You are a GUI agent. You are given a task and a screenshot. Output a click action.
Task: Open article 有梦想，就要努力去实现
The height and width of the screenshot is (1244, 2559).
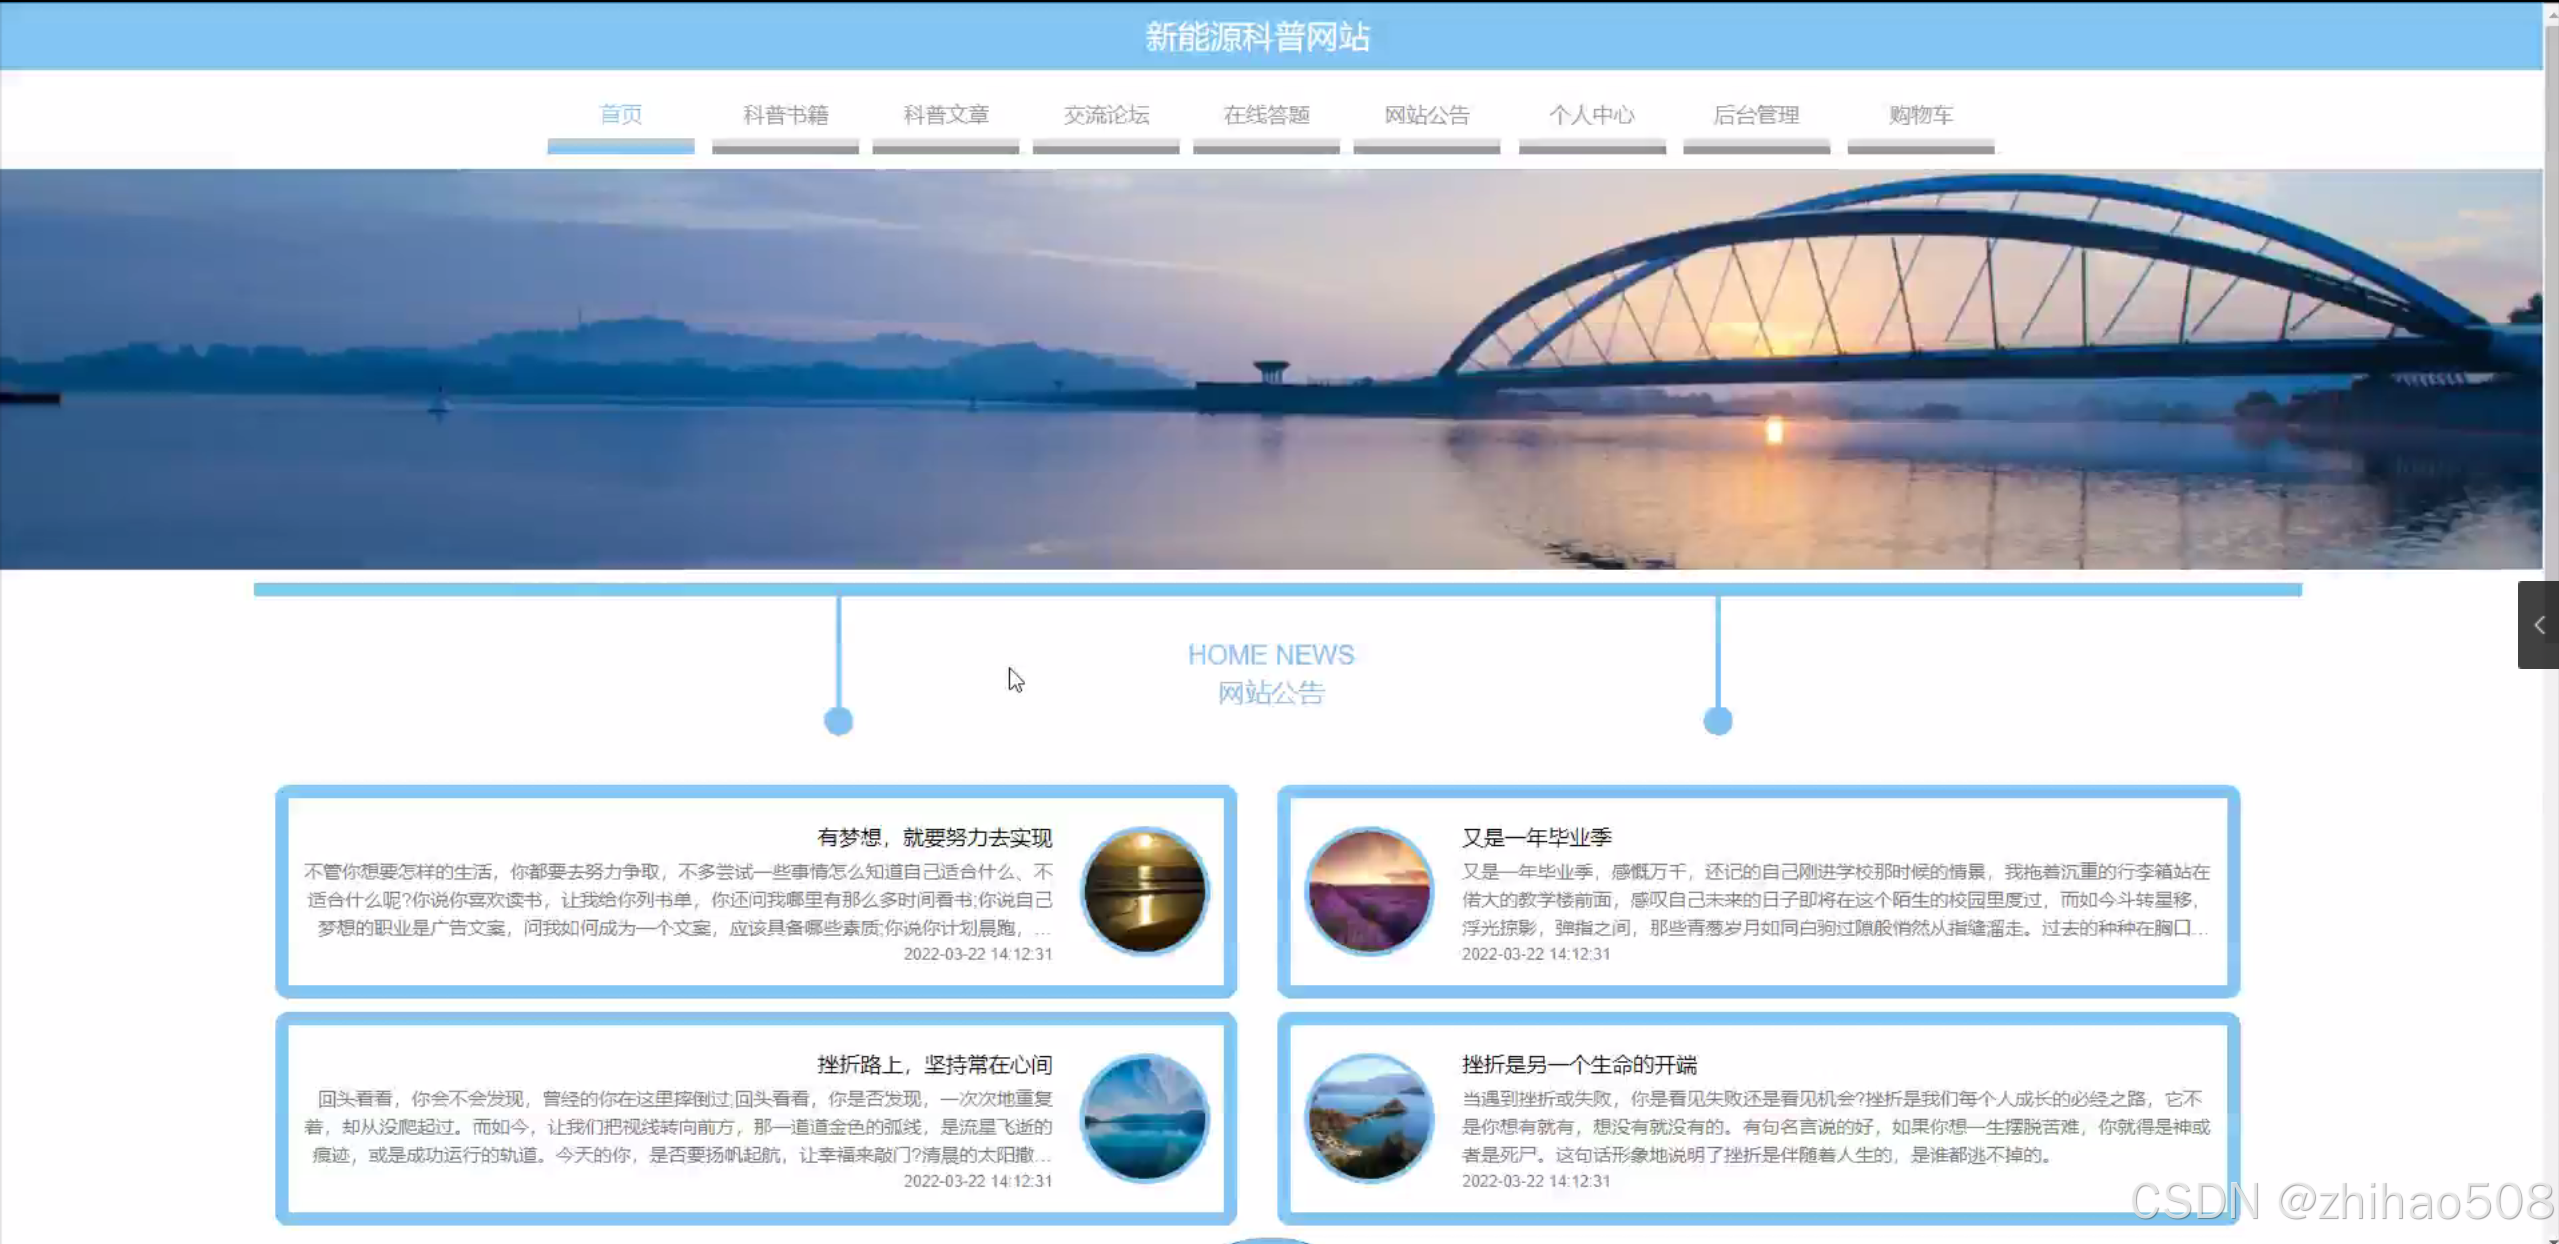[x=934, y=837]
